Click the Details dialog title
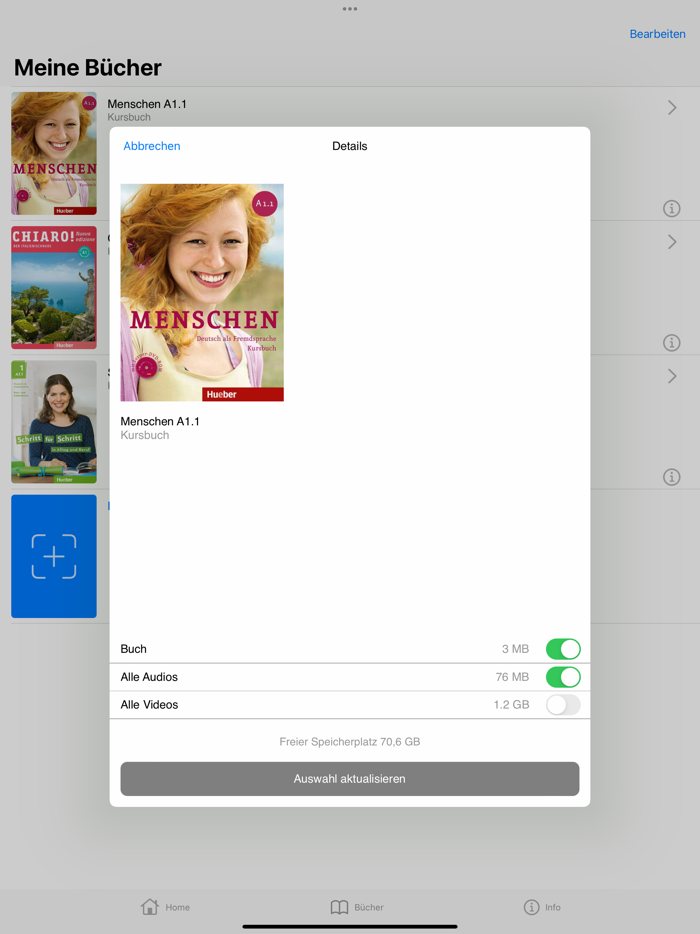This screenshot has width=700, height=934. pyautogui.click(x=350, y=146)
